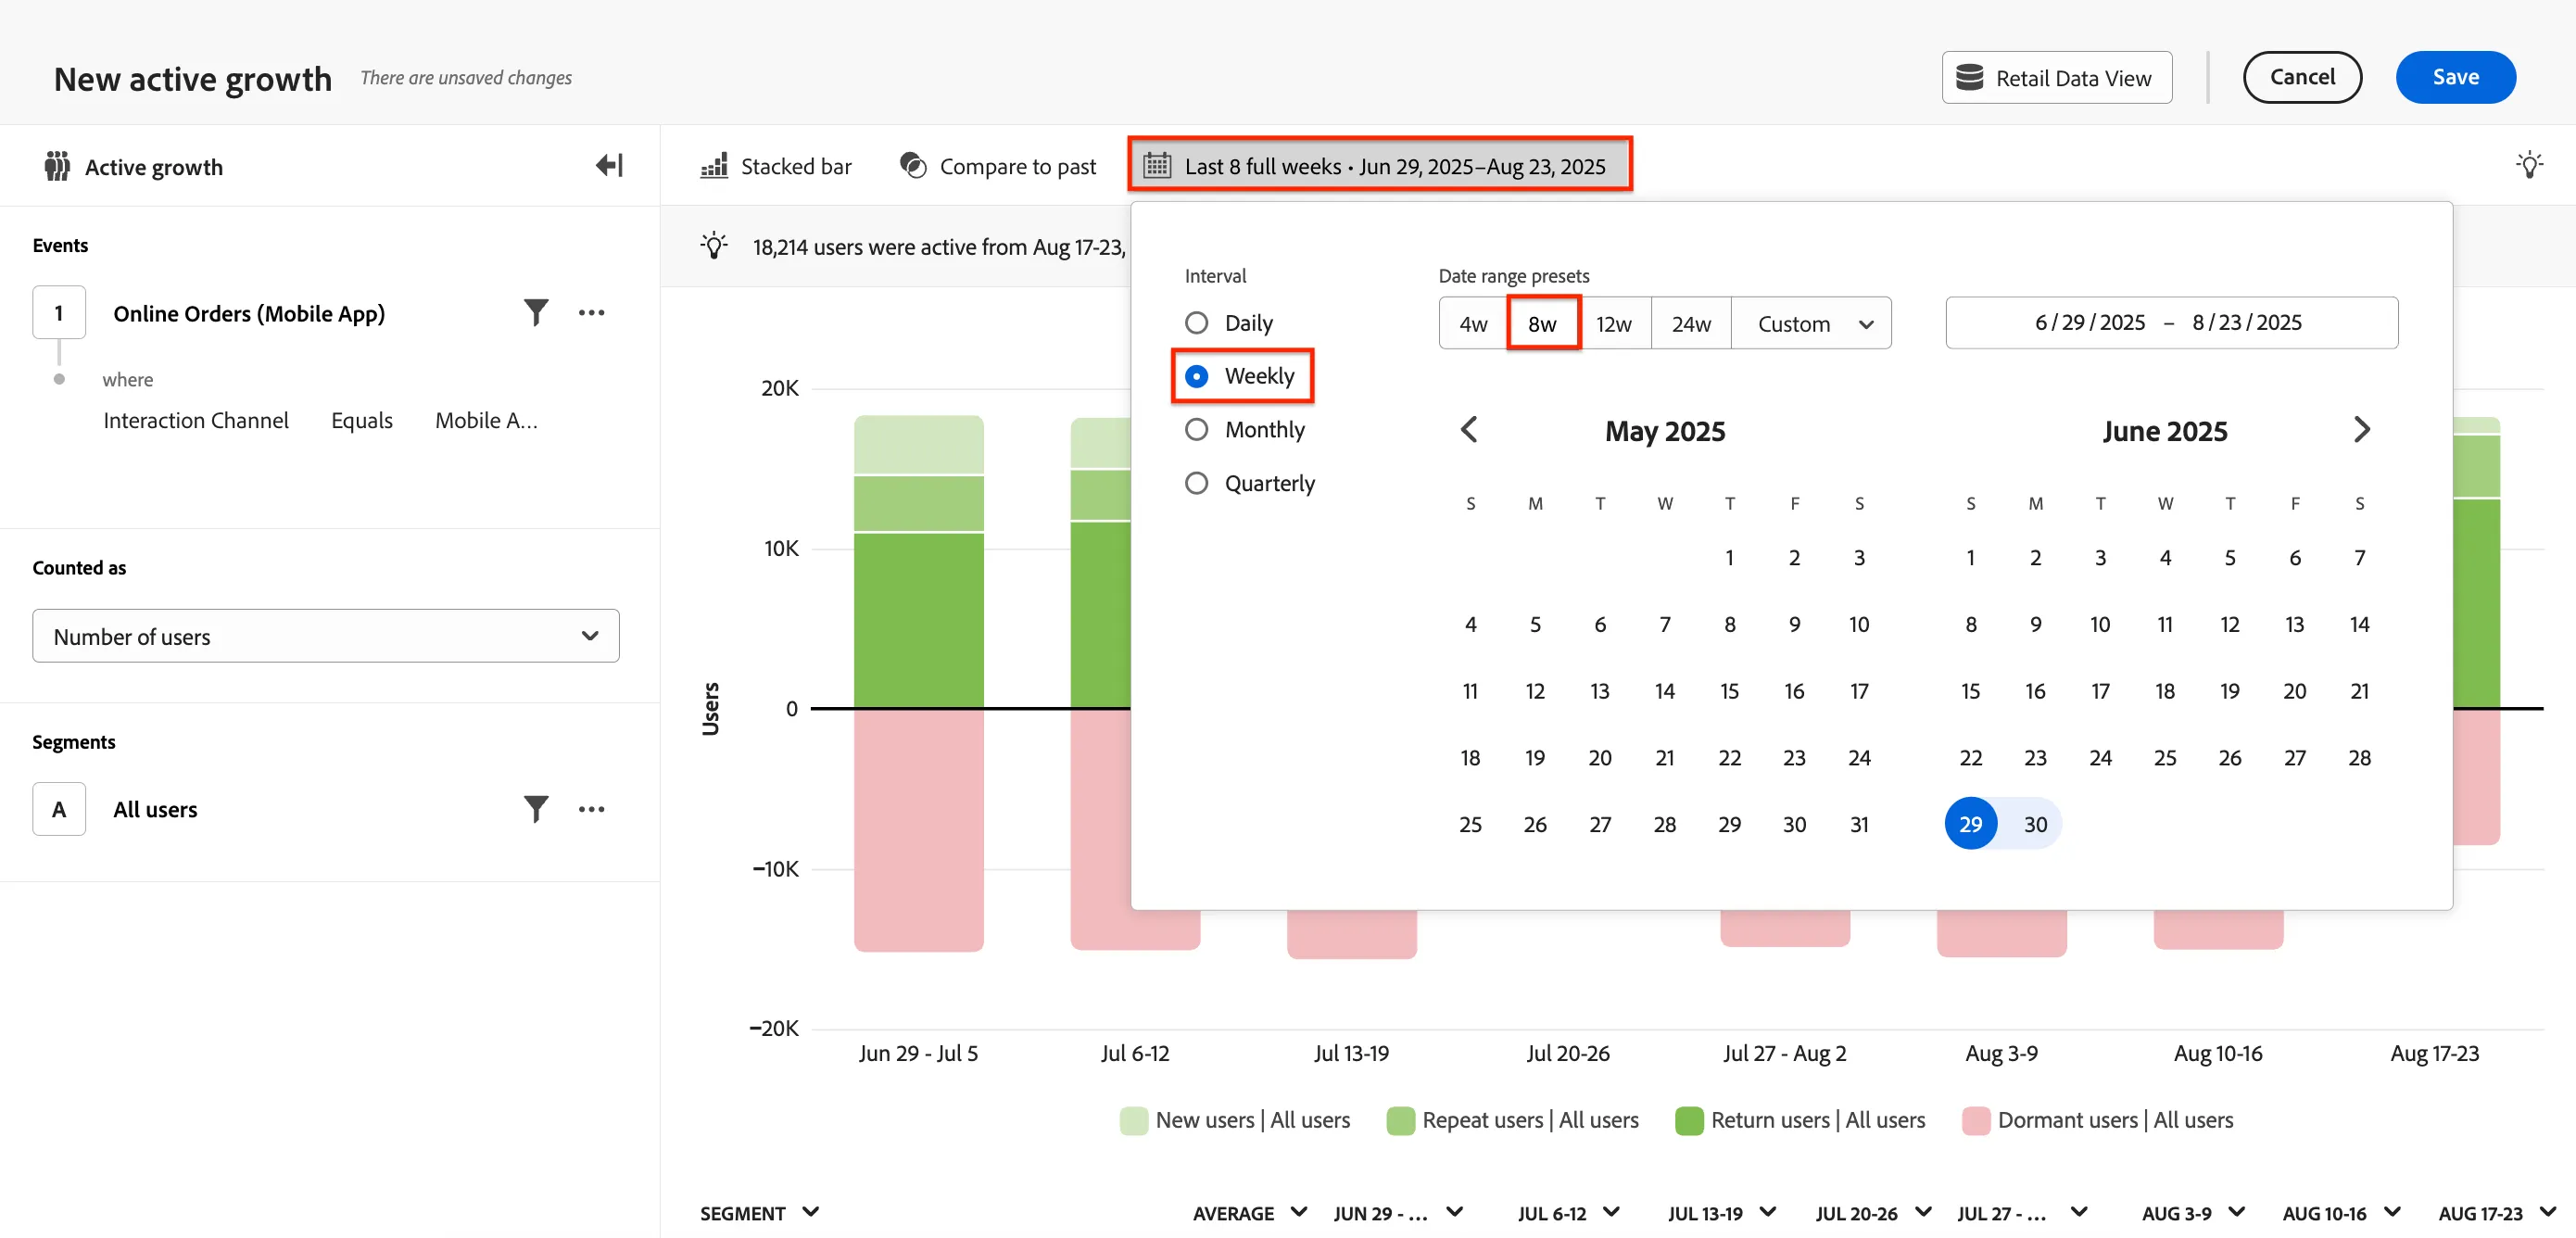Click the lightbulb beside users-active insight
Viewport: 2576px width, 1238px height.
click(714, 246)
